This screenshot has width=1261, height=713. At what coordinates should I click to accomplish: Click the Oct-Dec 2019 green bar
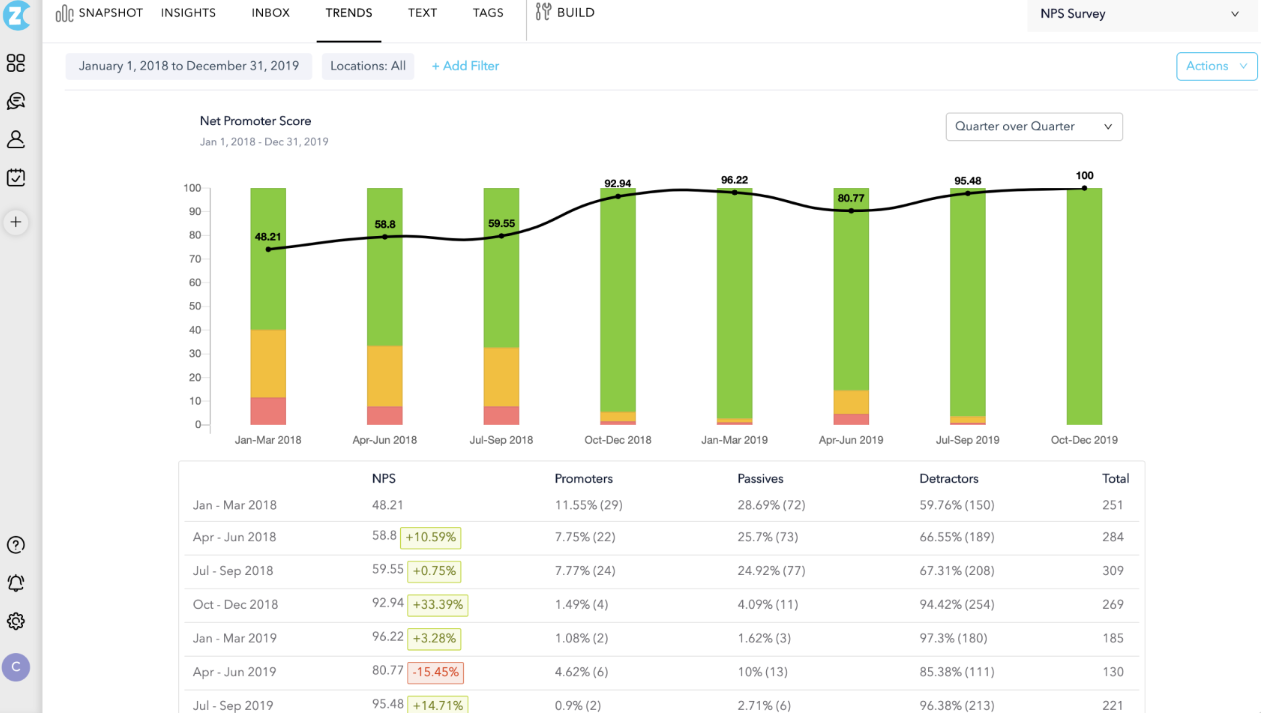coord(1084,306)
